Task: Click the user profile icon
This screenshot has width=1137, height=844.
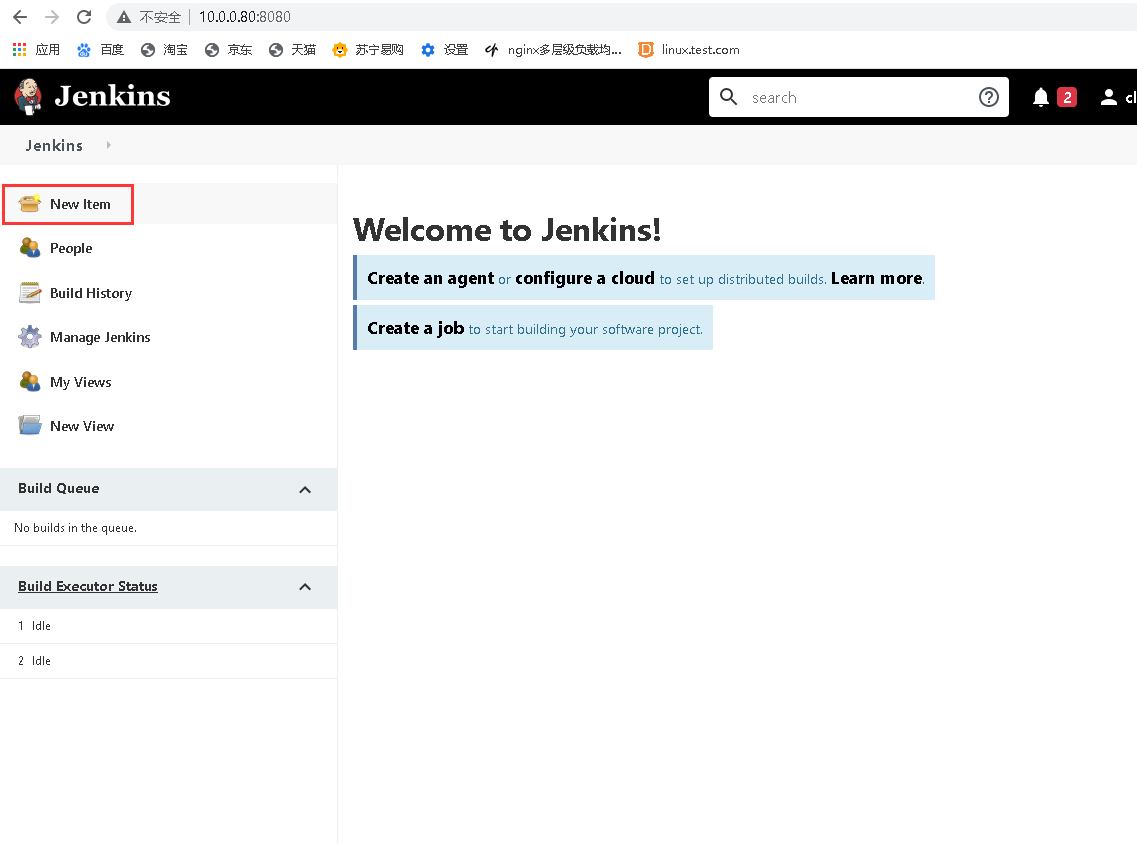Action: click(x=1109, y=97)
